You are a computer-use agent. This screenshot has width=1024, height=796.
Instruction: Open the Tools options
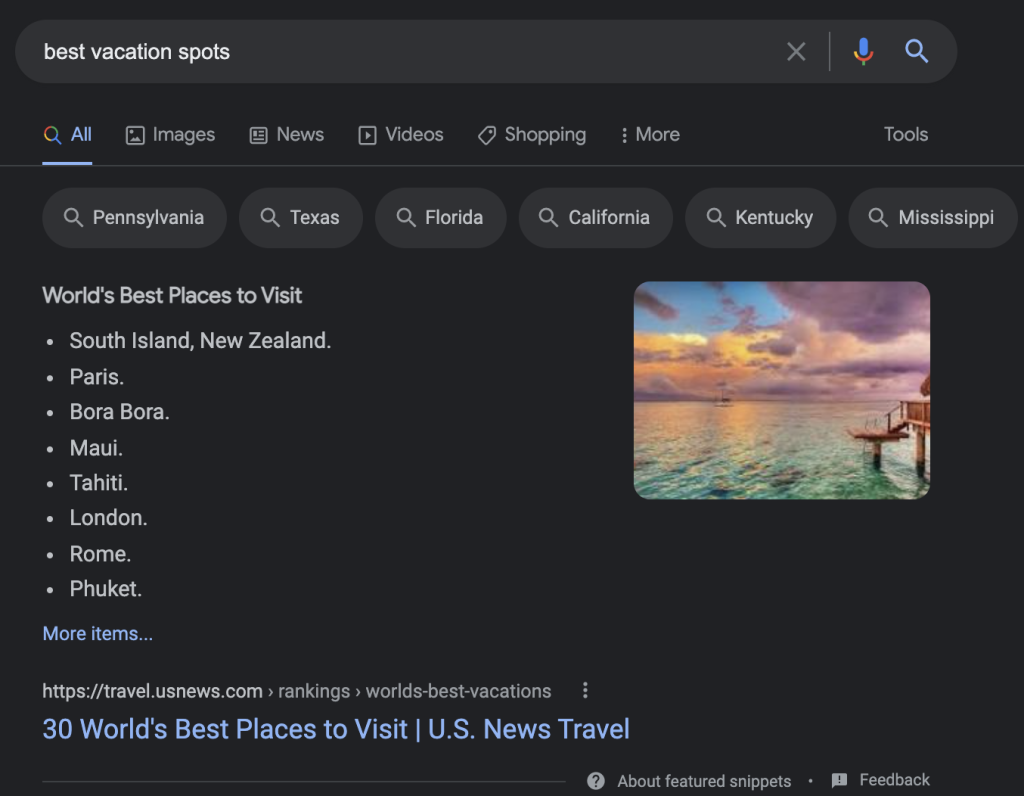click(905, 135)
